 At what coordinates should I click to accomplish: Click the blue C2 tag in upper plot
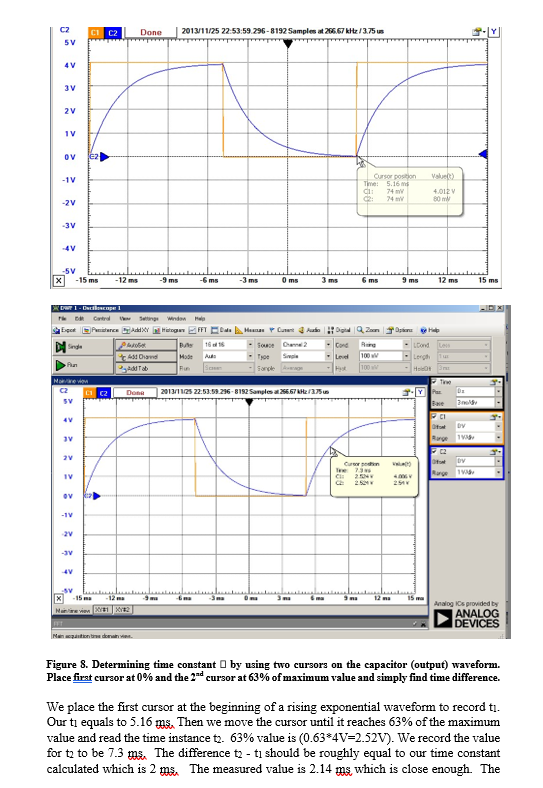pos(113,33)
